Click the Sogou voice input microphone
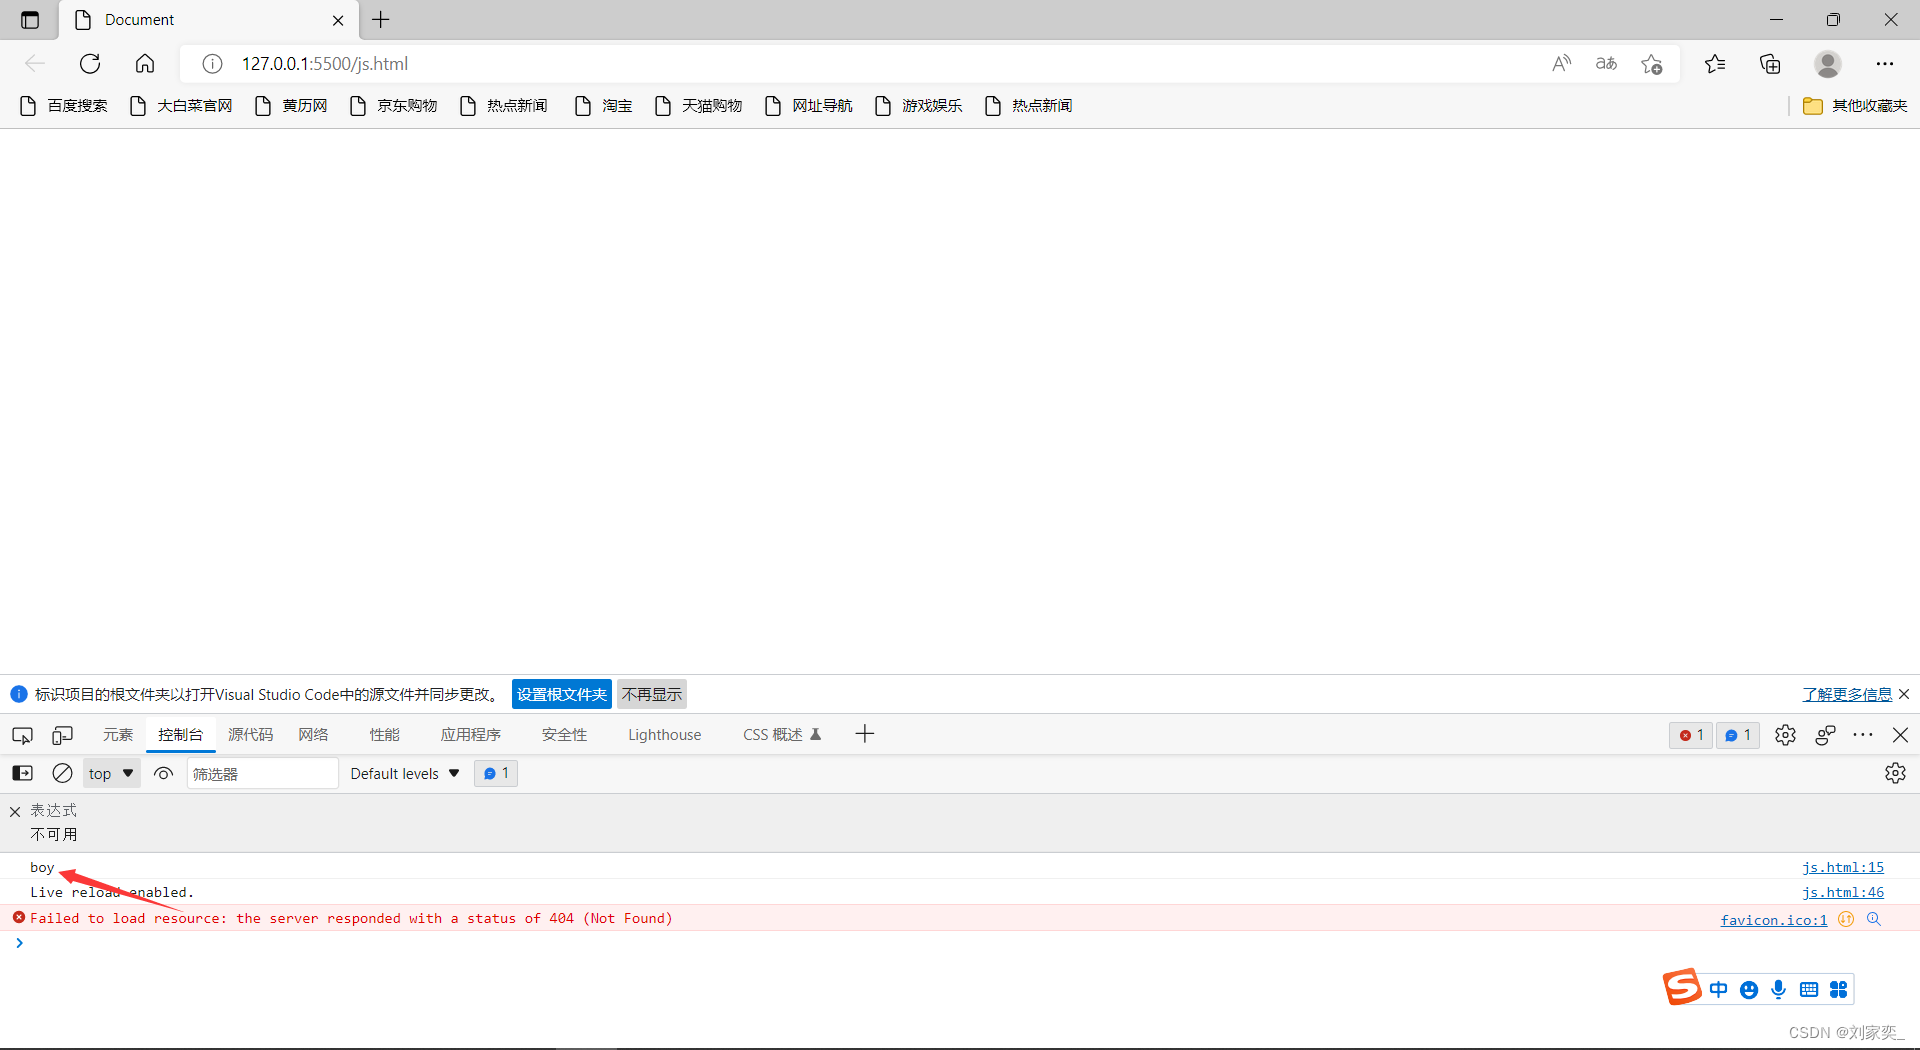Screen dimensions: 1920x1050 pyautogui.click(x=1778, y=989)
